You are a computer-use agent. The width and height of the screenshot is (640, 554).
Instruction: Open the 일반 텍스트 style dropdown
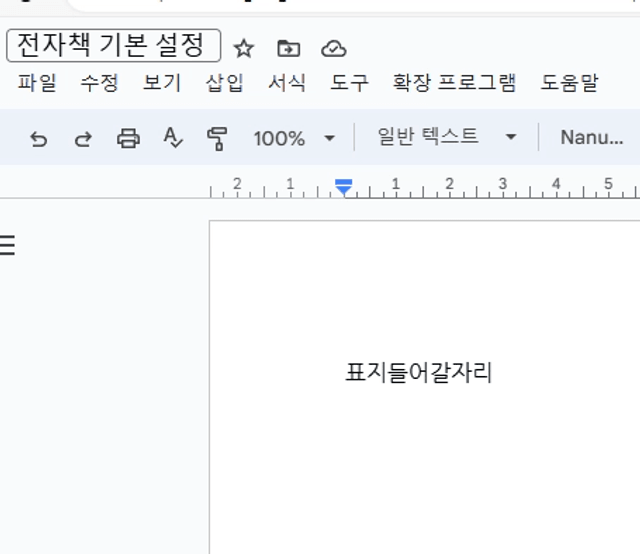click(x=447, y=137)
